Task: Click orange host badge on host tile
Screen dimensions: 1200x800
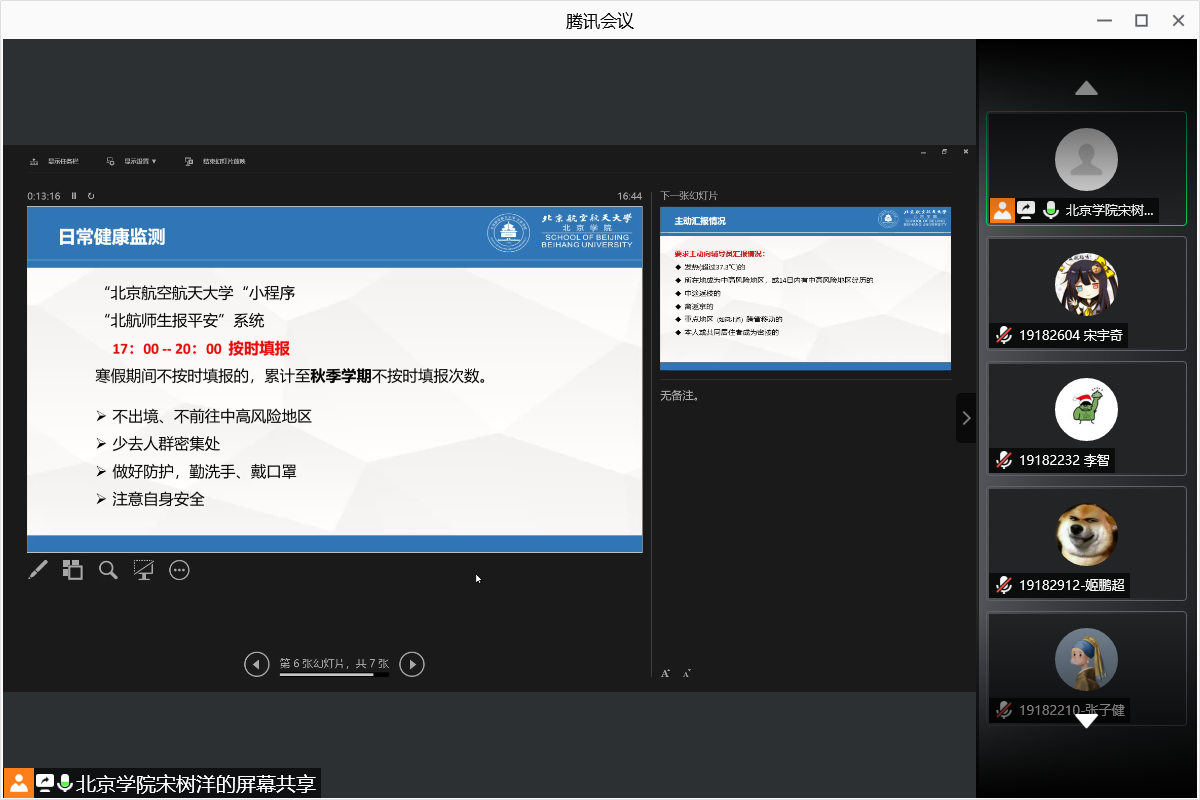Action: 1002,210
